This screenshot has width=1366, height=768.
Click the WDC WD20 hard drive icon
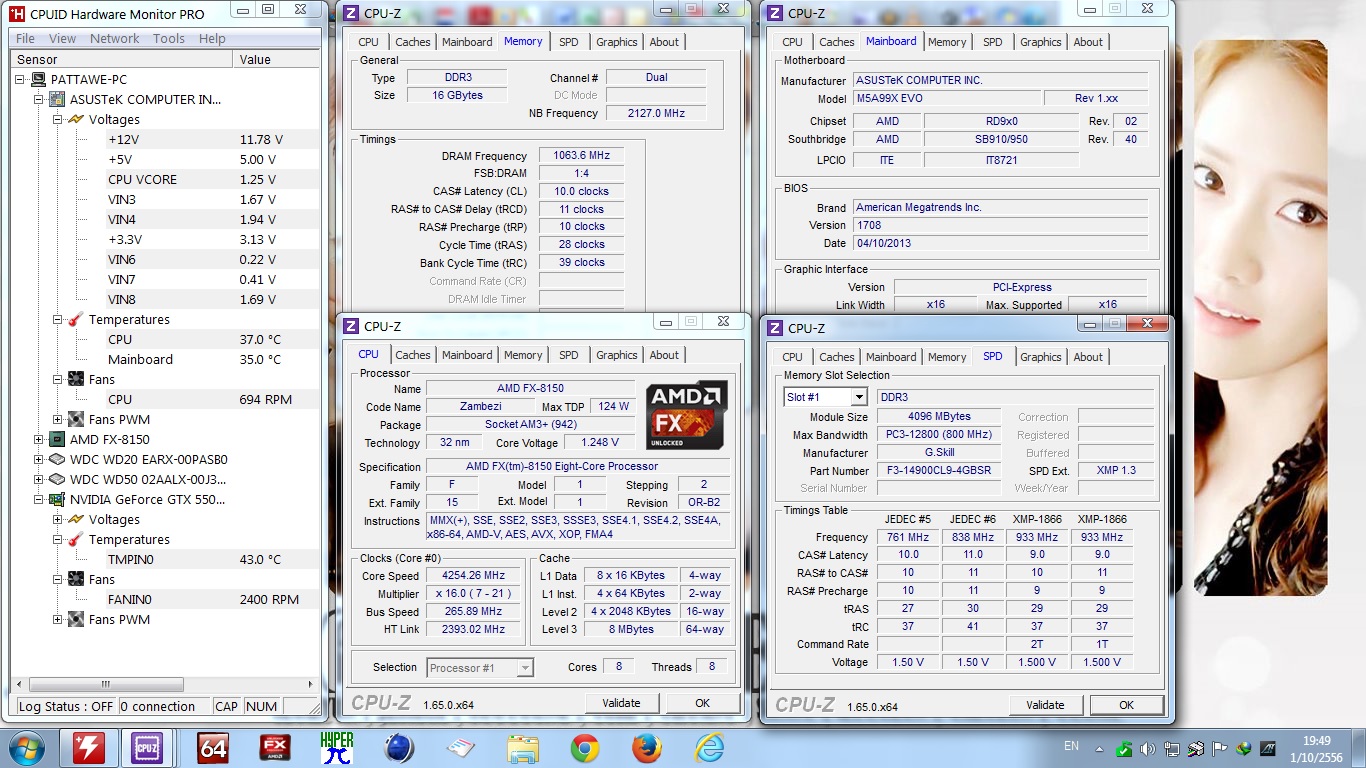tap(59, 459)
